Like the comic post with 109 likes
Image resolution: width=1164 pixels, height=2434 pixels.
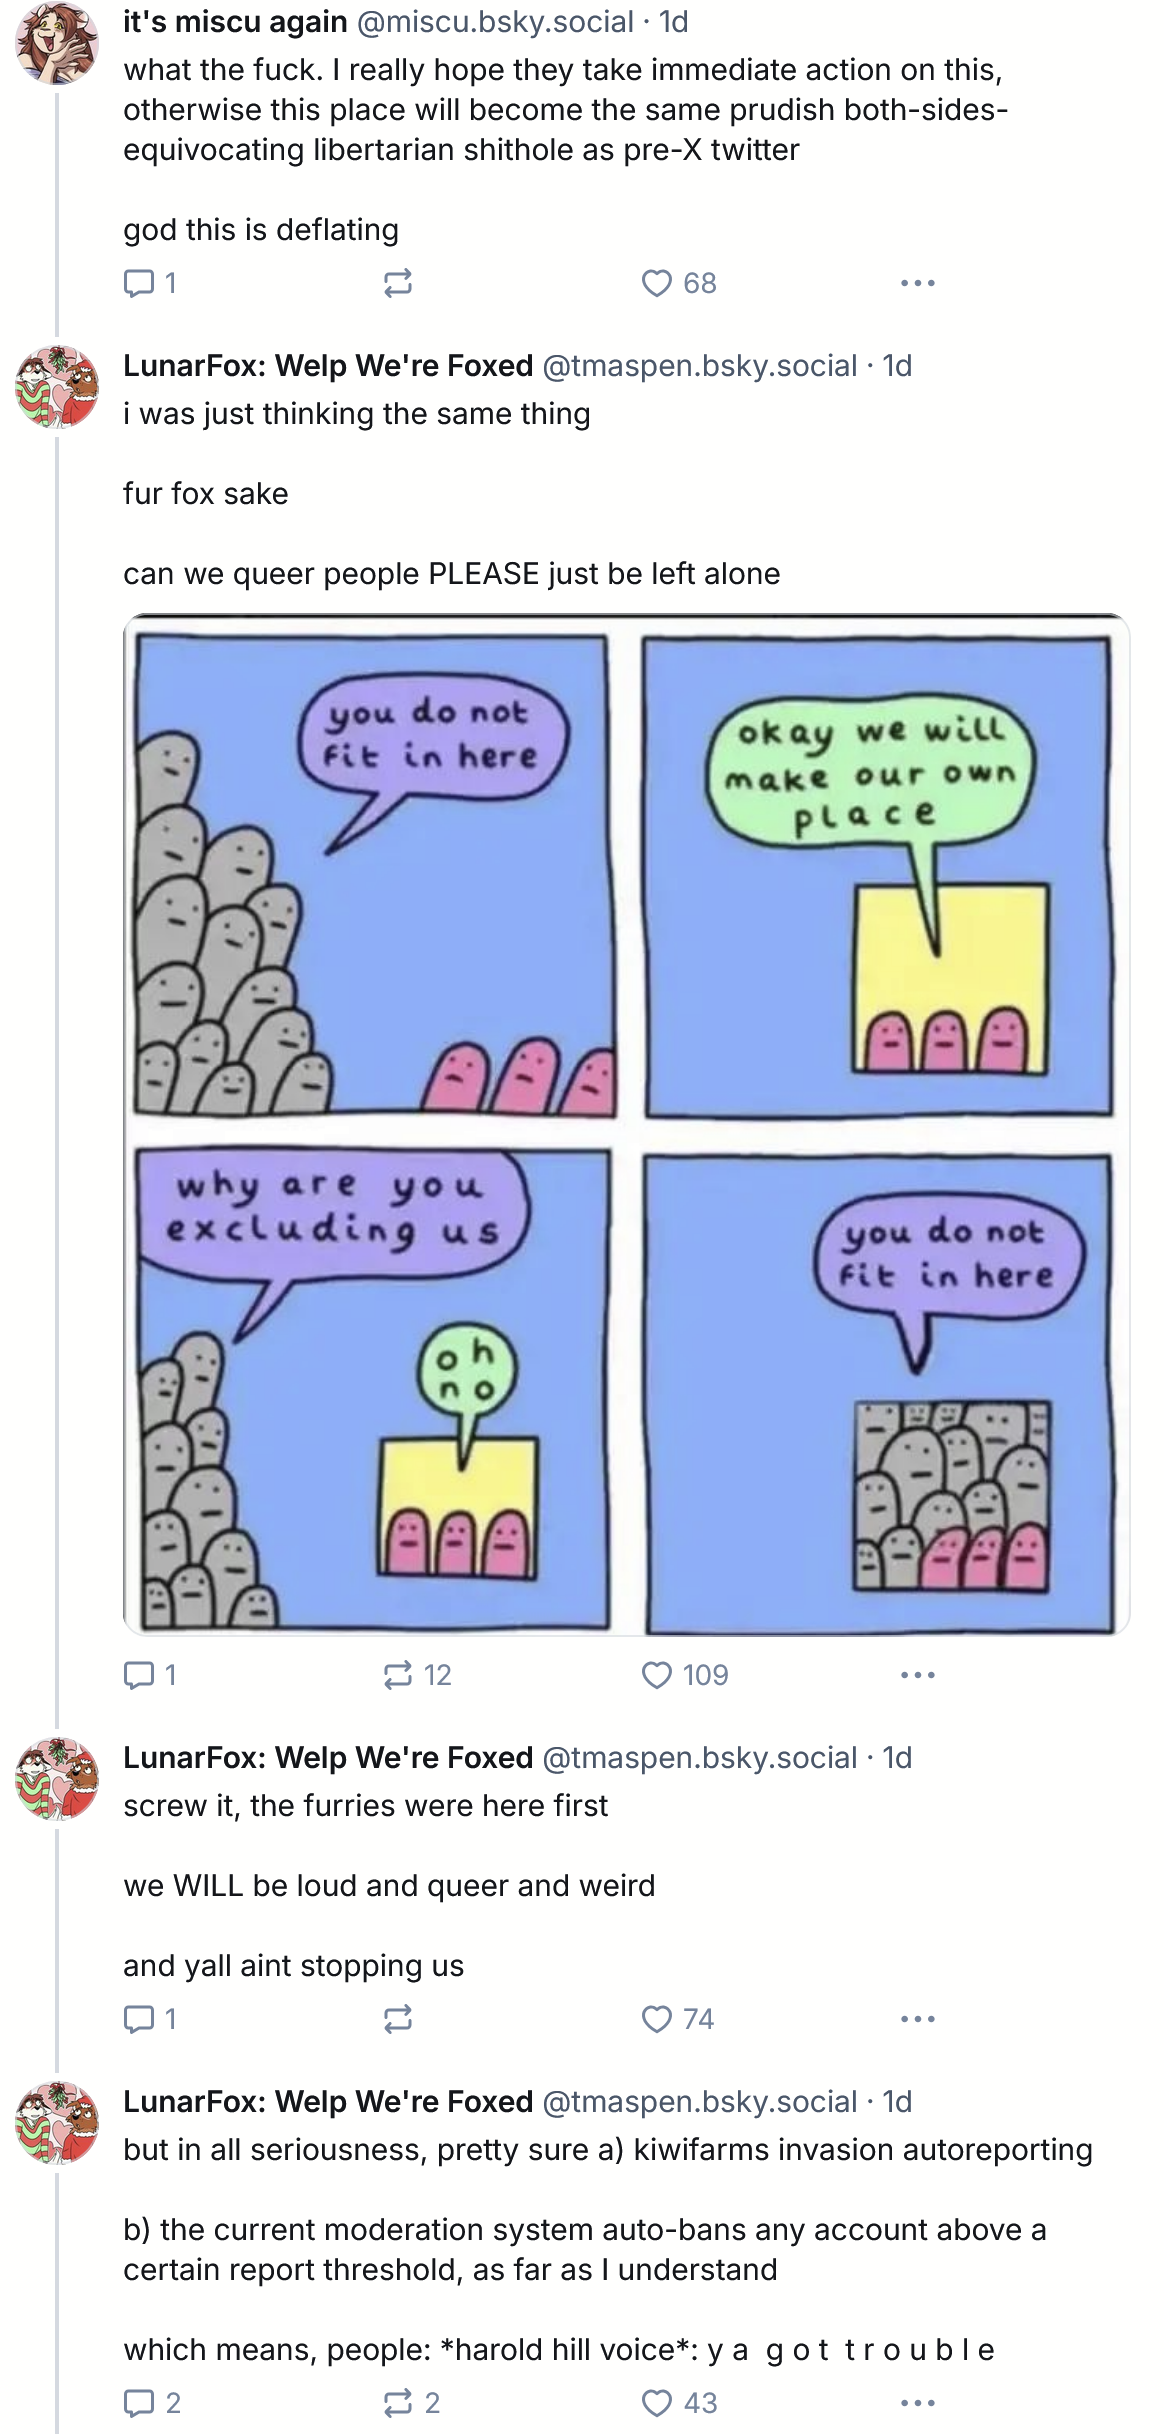click(x=656, y=1675)
